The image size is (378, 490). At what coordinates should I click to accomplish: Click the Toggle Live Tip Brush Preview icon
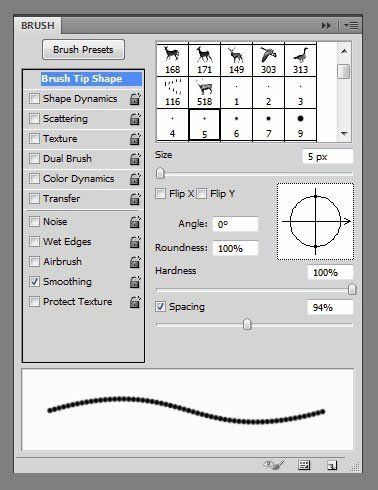click(274, 465)
